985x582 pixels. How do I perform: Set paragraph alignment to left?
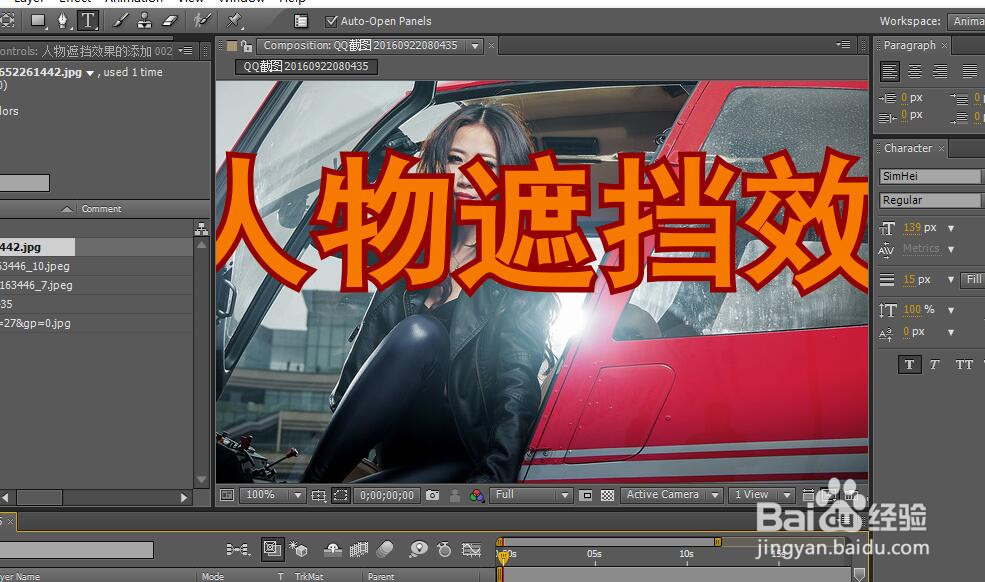890,72
